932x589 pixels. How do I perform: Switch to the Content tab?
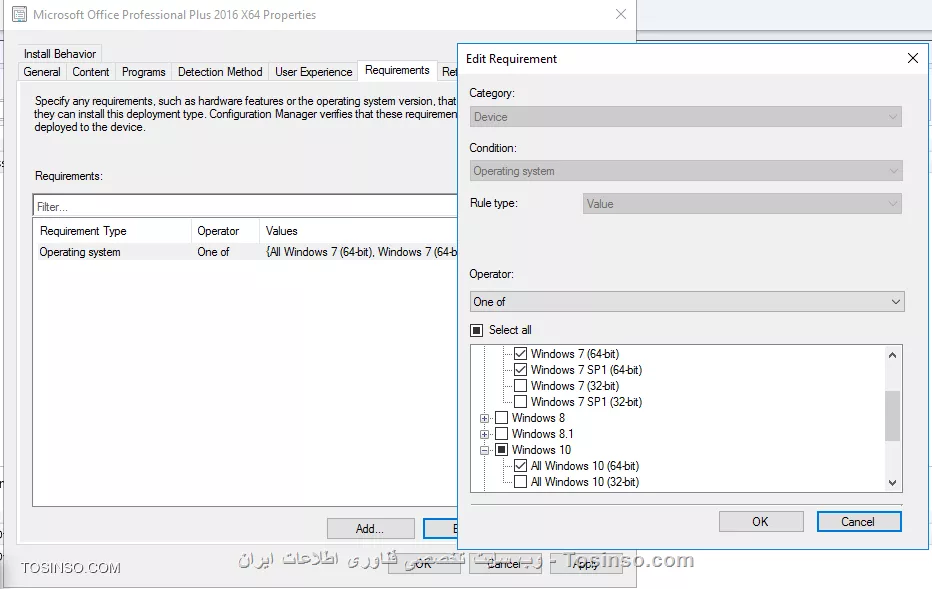click(x=90, y=72)
